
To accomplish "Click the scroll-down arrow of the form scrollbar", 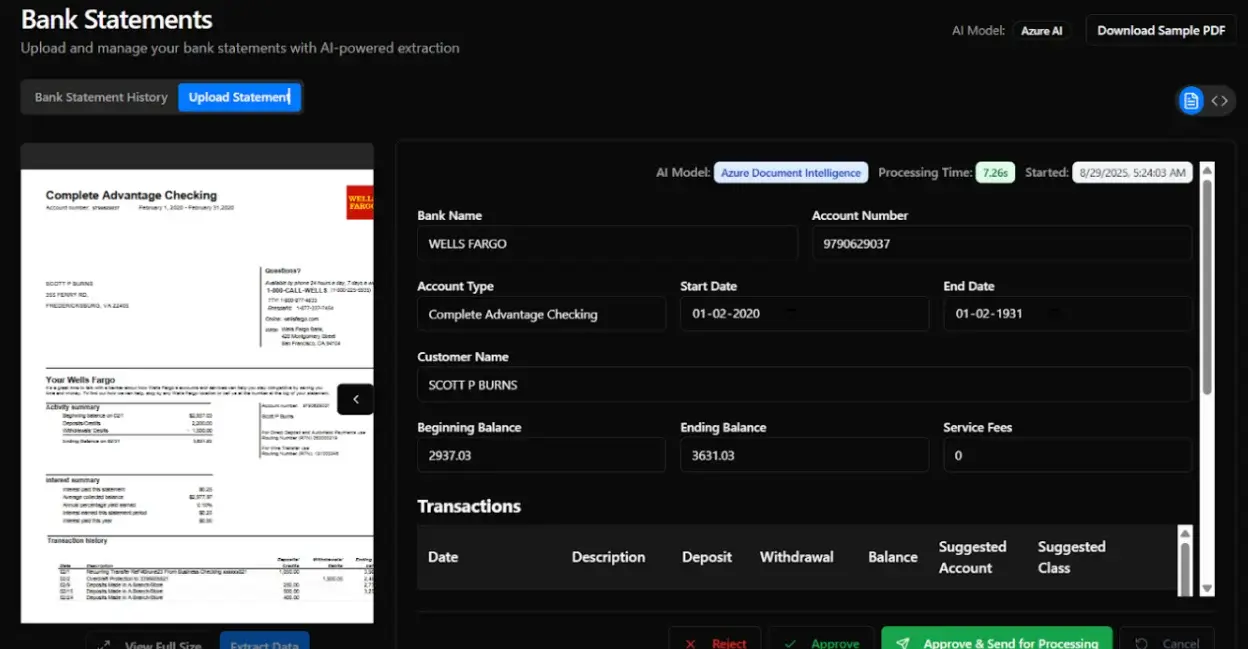I will point(1206,589).
